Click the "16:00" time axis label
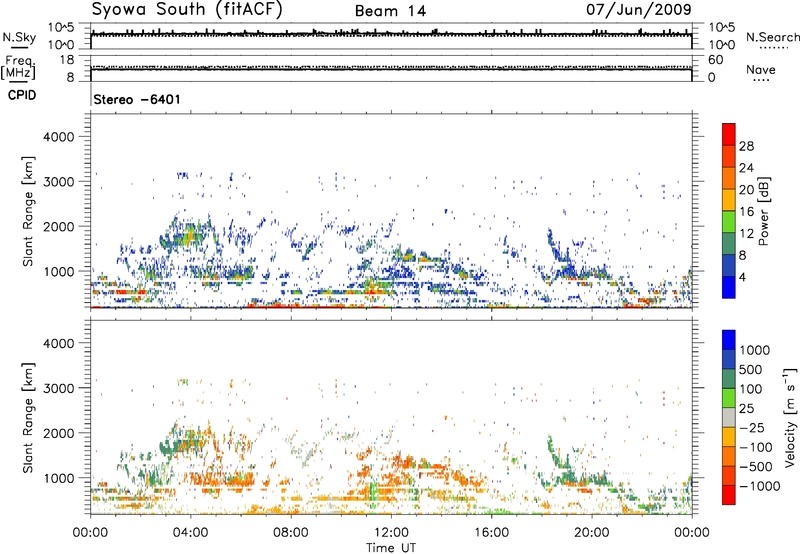800x554 pixels. click(491, 532)
